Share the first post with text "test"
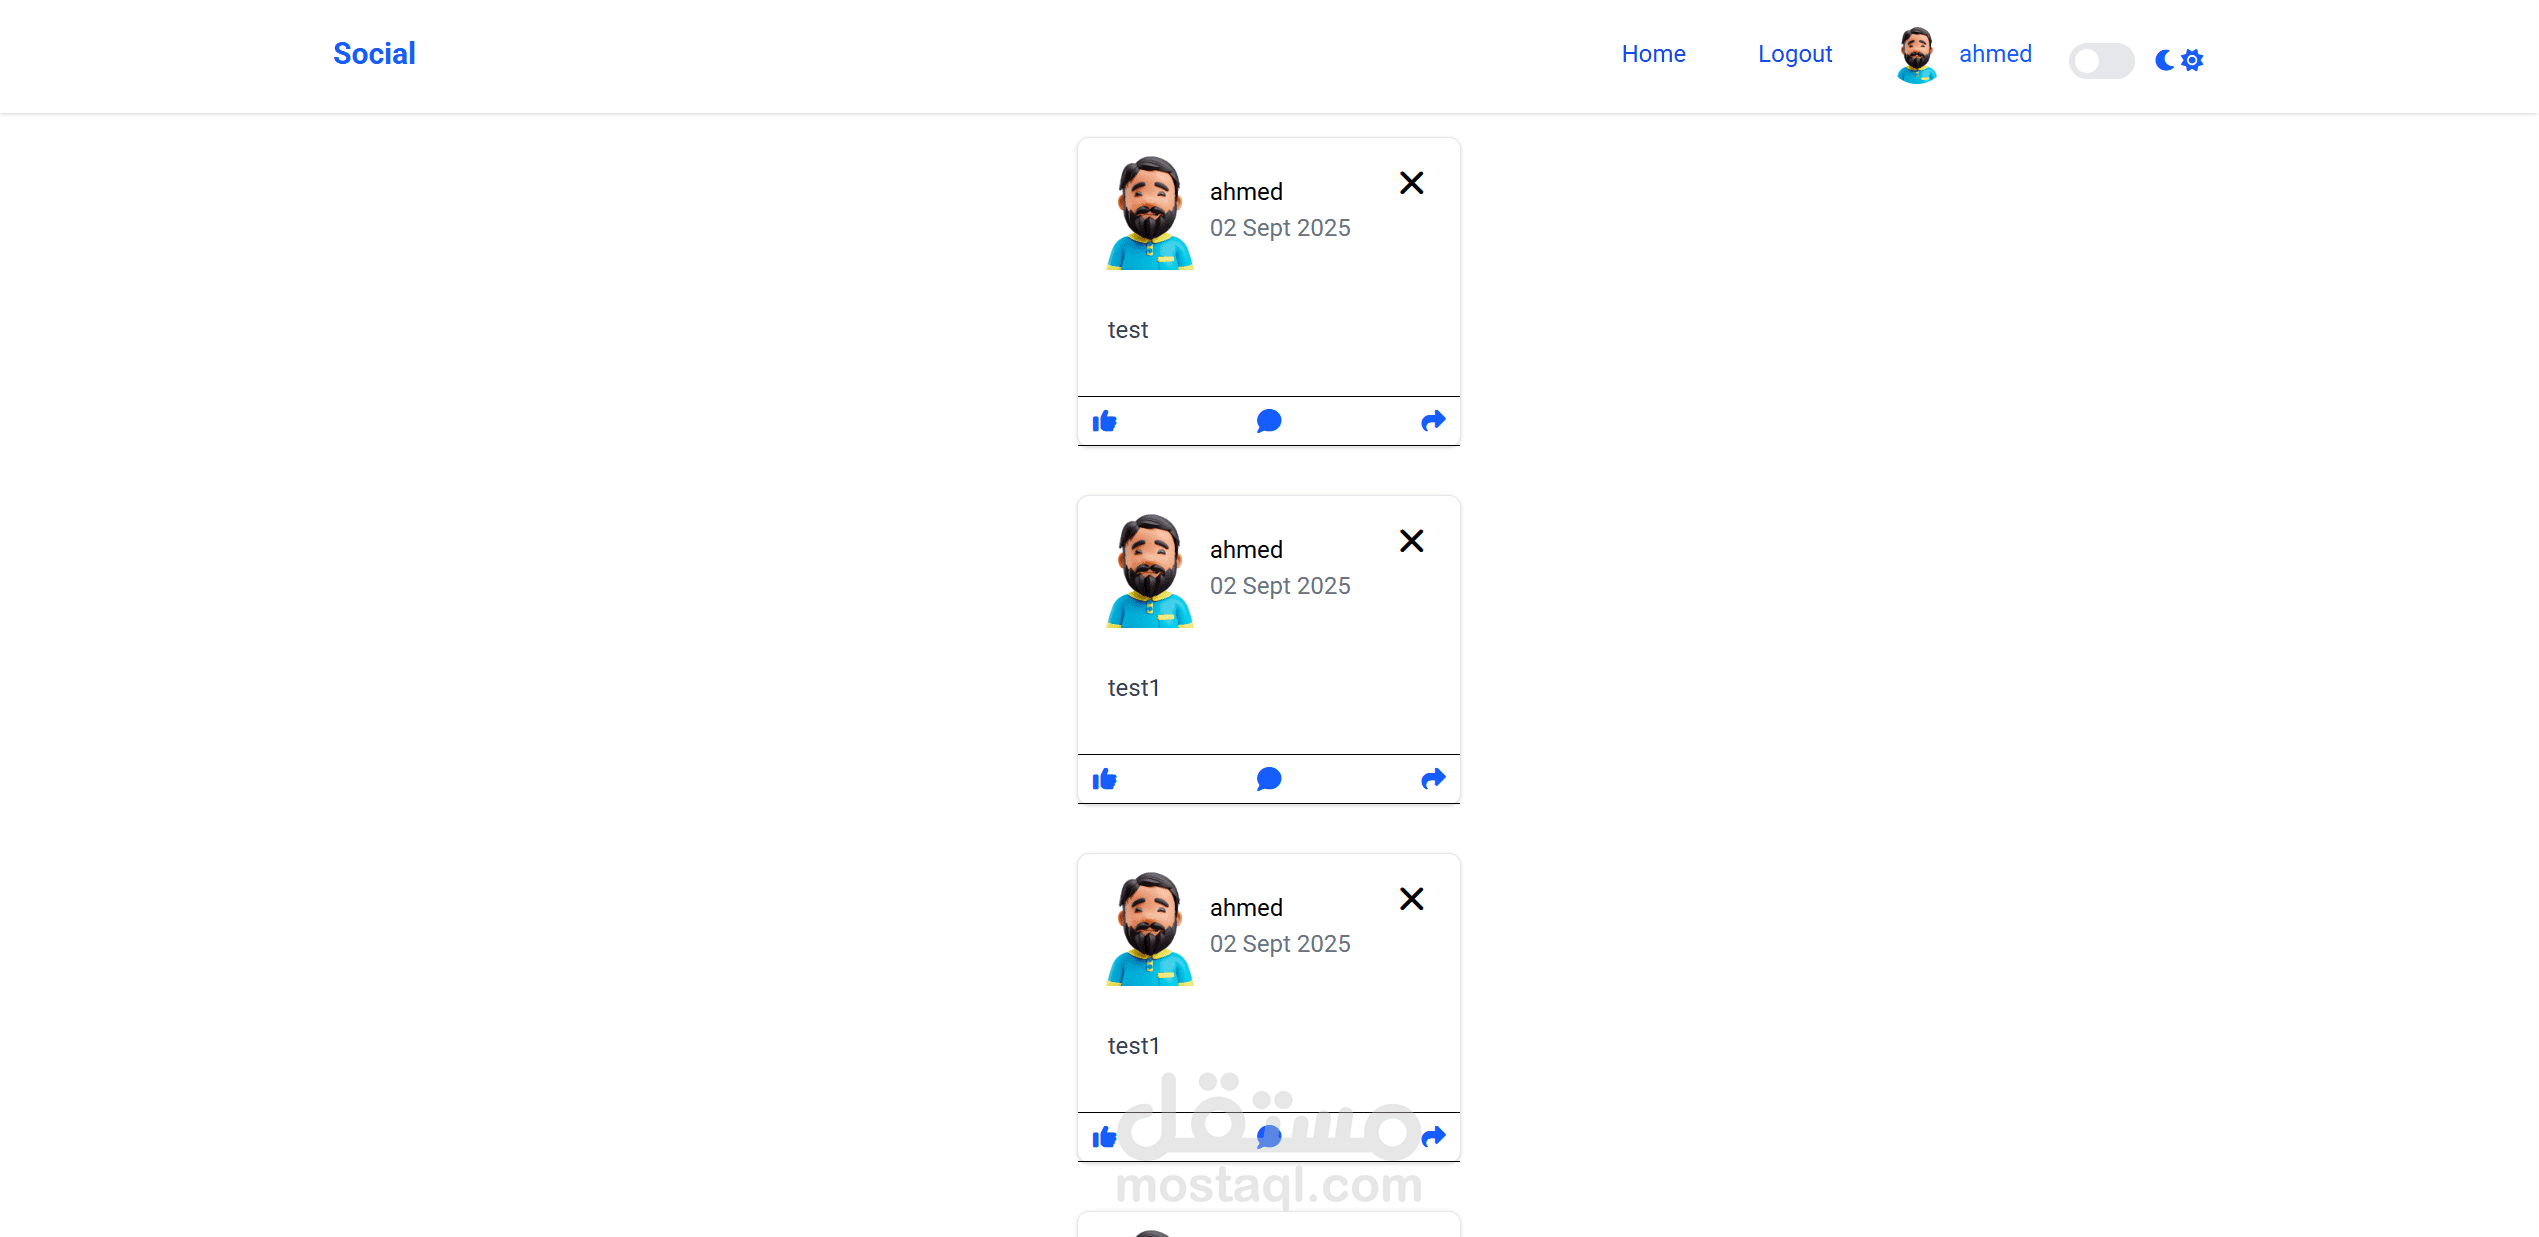Screen dimensions: 2539x1237 coord(1433,421)
